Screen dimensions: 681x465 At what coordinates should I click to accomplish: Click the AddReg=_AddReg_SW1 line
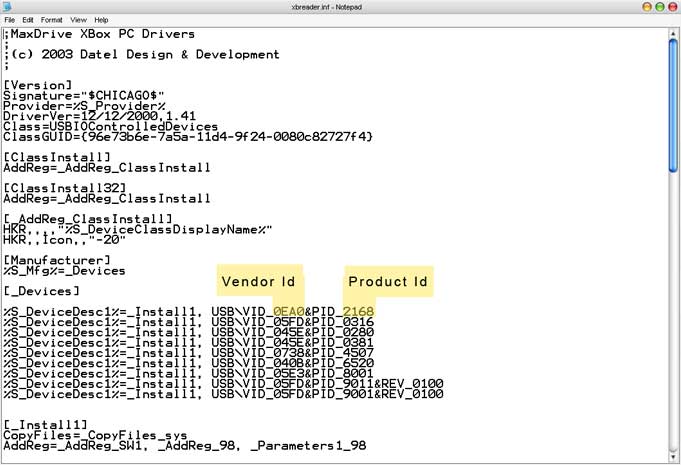pos(185,445)
